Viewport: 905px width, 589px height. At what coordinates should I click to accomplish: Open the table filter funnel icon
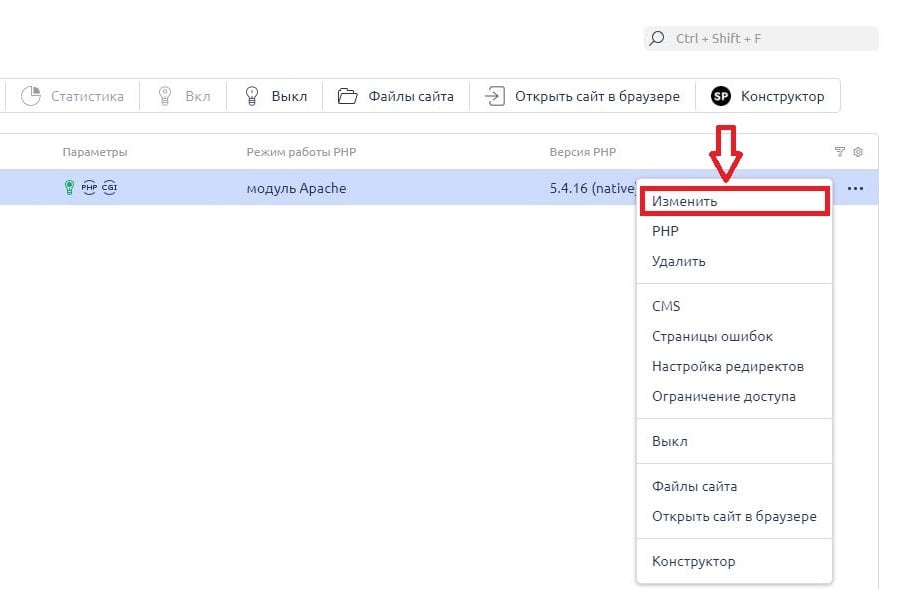[840, 152]
